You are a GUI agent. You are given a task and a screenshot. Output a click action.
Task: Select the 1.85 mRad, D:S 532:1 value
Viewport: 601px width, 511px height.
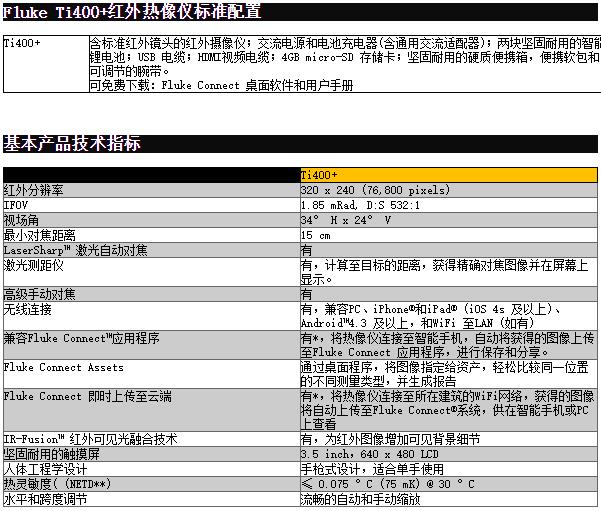pyautogui.click(x=360, y=205)
